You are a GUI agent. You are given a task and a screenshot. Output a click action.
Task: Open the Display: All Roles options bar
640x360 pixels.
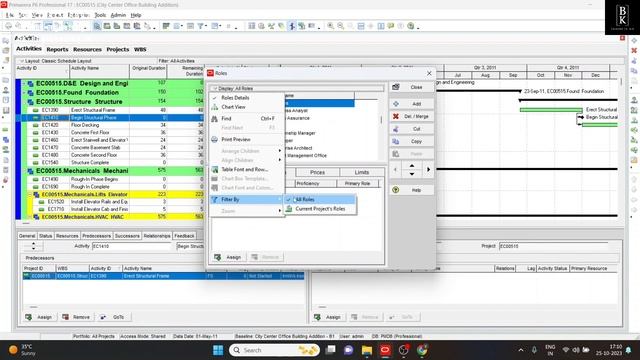[297, 89]
